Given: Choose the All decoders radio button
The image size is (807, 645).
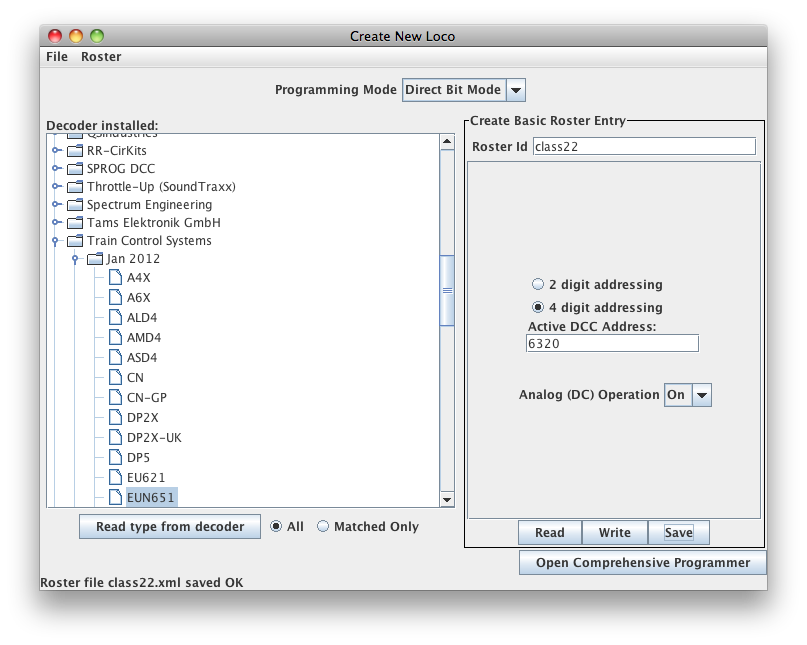Looking at the screenshot, I should click(x=276, y=526).
